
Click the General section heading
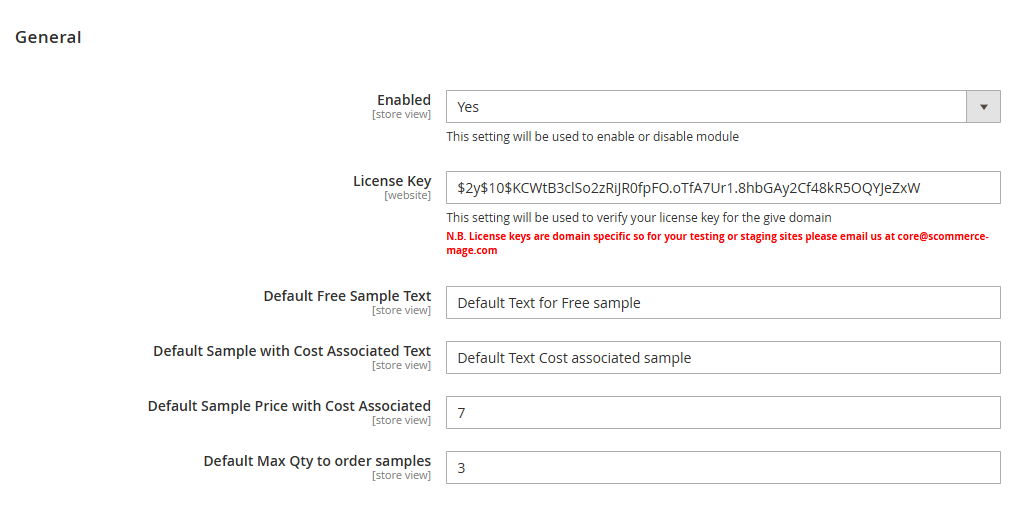click(x=48, y=38)
